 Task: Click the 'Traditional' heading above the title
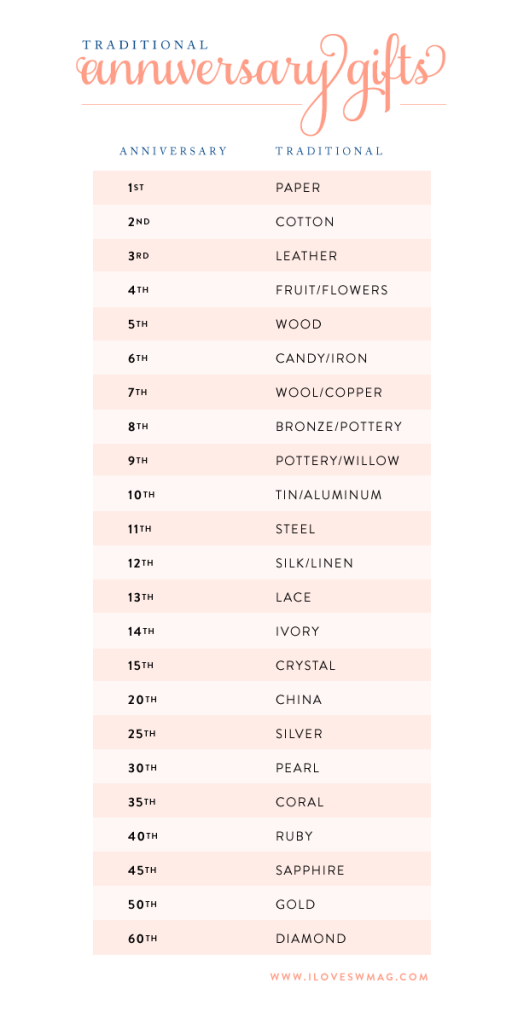(x=145, y=45)
